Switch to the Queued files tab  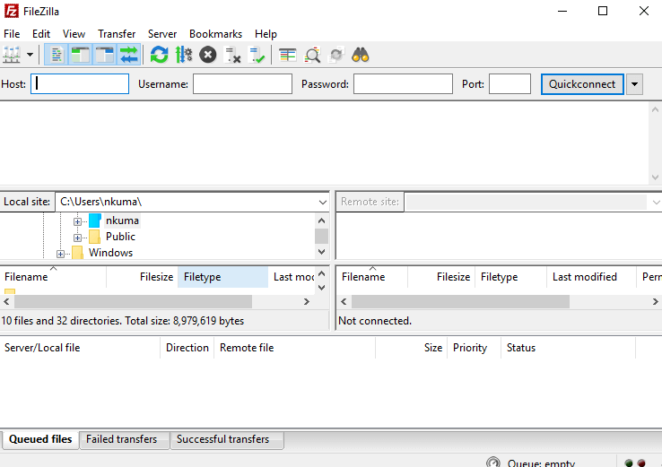41,440
